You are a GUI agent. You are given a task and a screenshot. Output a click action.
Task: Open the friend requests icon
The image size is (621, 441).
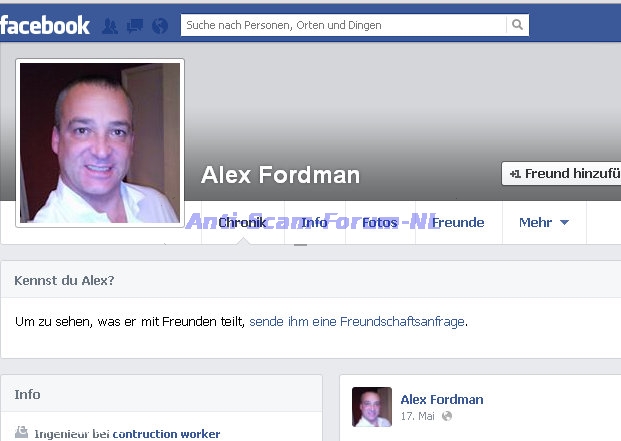click(x=110, y=26)
